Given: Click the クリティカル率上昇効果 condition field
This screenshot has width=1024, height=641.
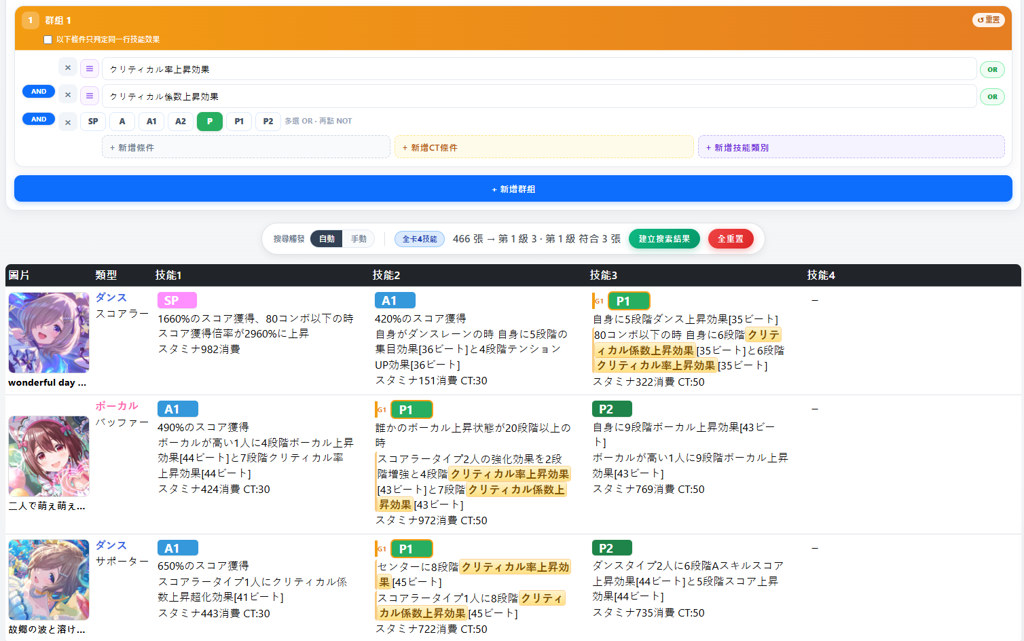Looking at the screenshot, I should pyautogui.click(x=539, y=69).
